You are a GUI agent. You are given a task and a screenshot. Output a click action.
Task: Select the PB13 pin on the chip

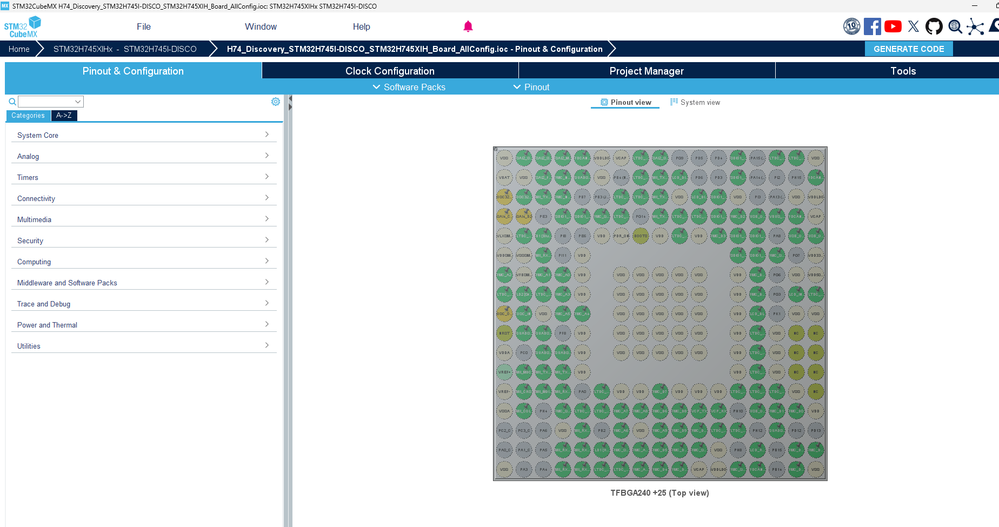(816, 430)
